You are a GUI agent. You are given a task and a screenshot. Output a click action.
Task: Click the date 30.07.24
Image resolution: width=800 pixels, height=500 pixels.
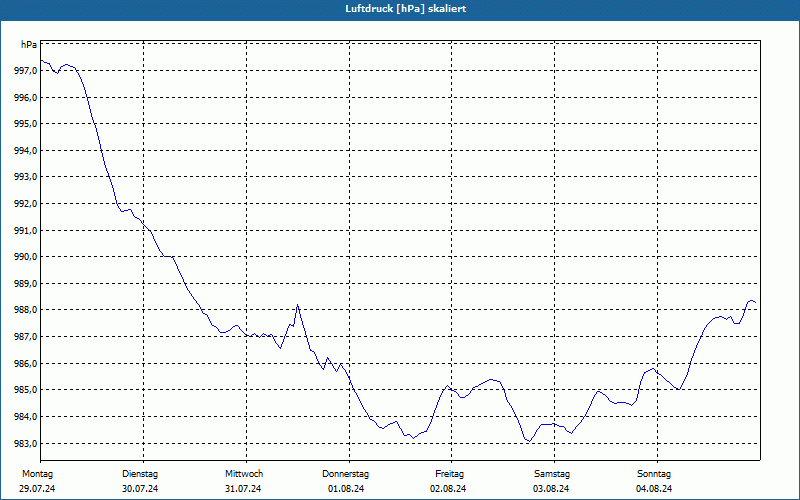140,489
